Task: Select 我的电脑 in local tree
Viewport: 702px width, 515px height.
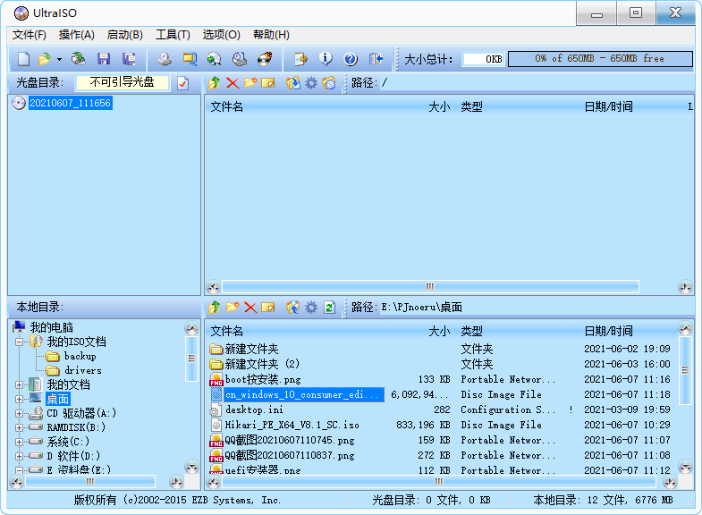Action: click(51, 327)
